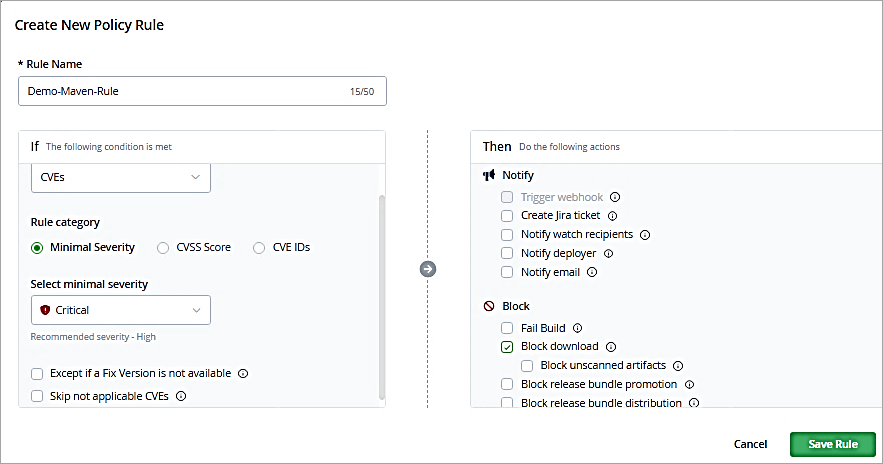Open info icon beside Block unscanned artifacts

[x=678, y=366]
